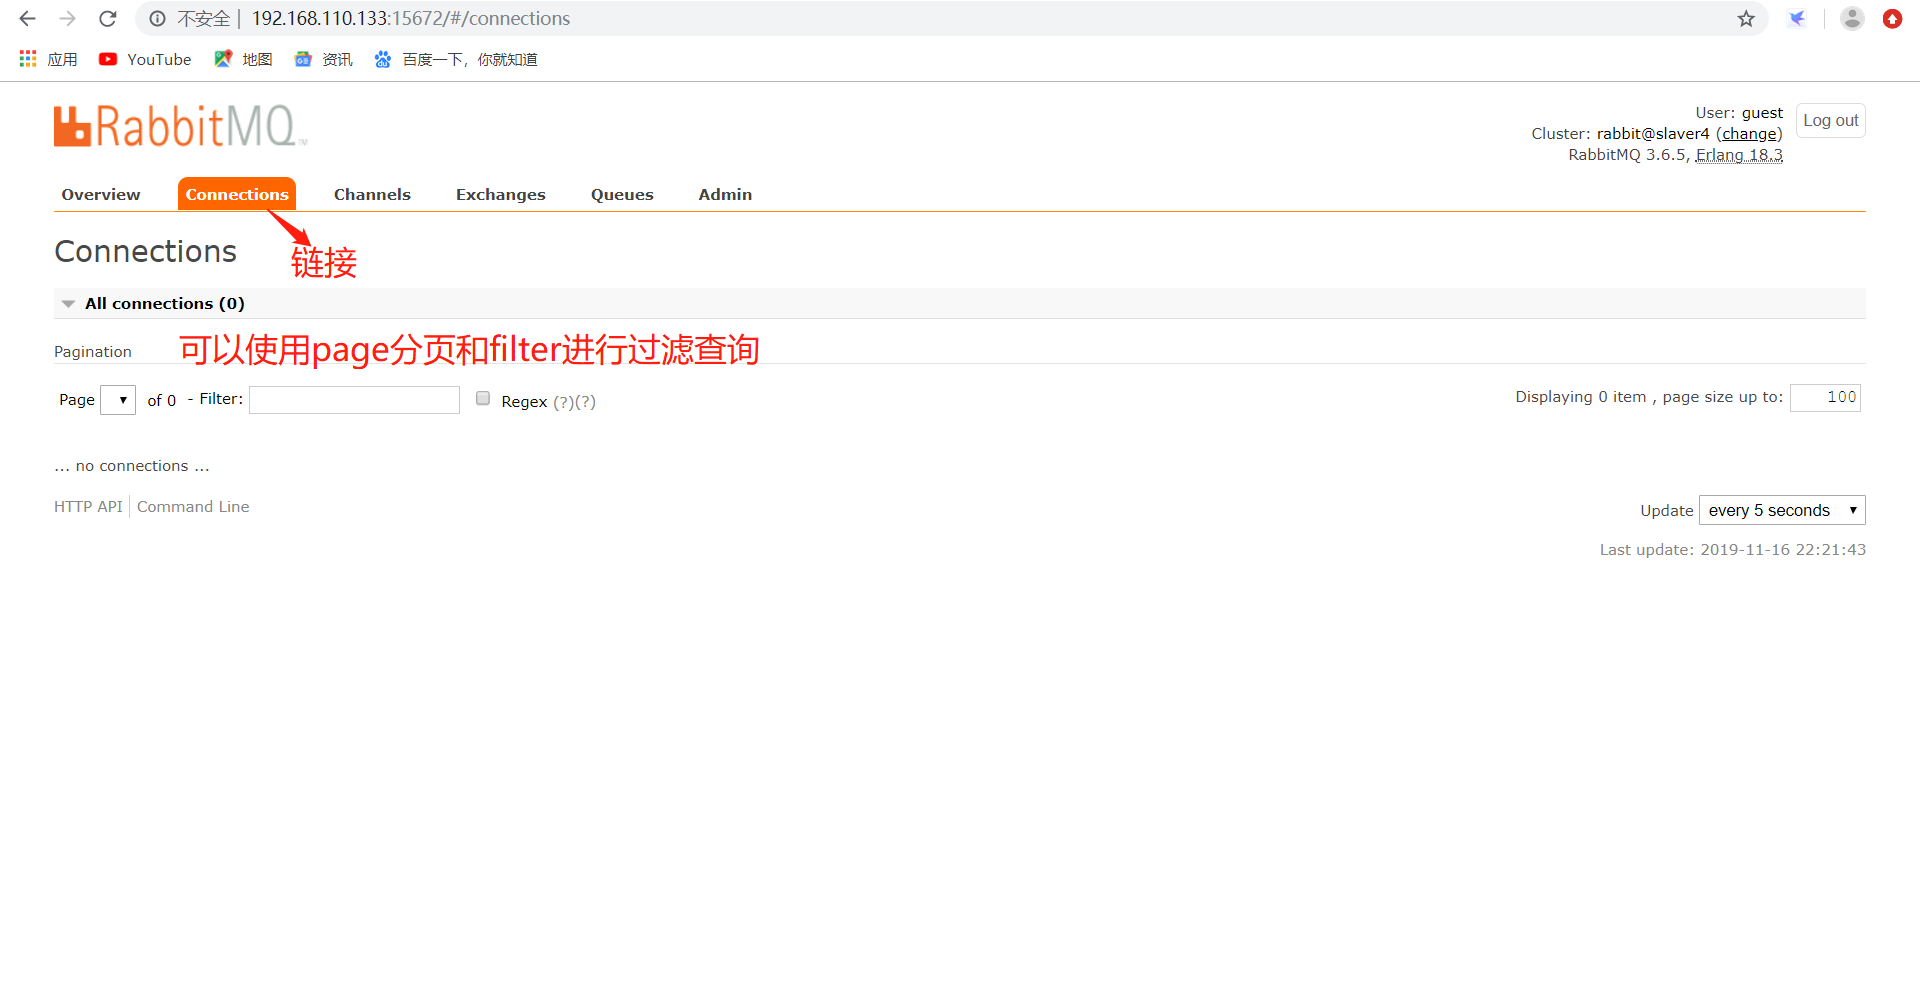Click the back navigation arrow
The height and width of the screenshot is (982, 1920).
click(26, 18)
